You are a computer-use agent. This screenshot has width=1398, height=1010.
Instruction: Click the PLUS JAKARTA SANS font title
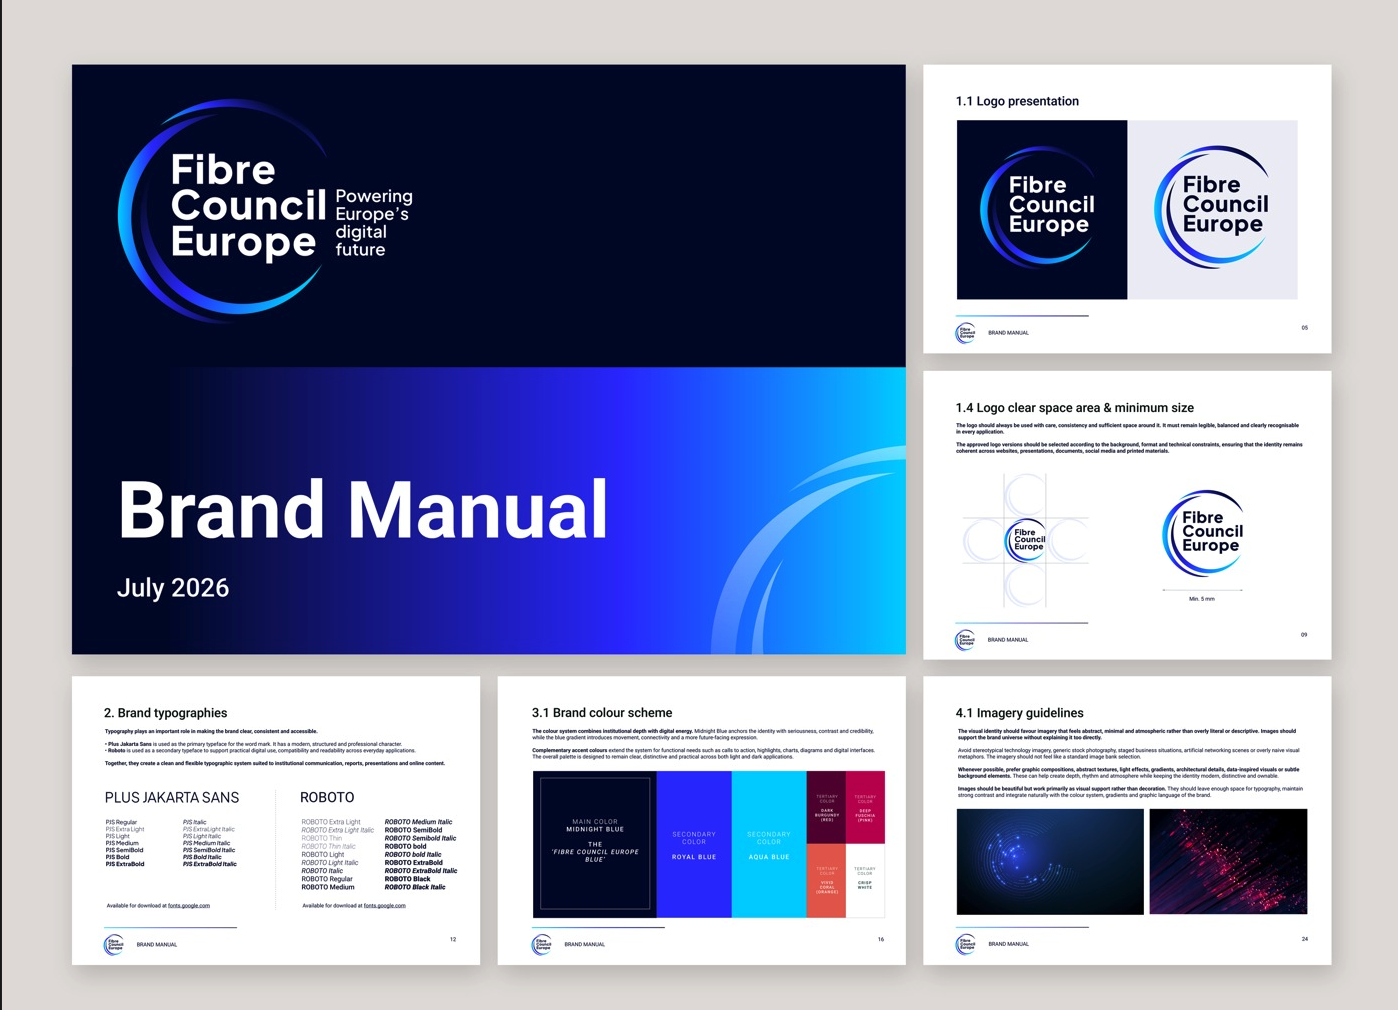point(172,798)
